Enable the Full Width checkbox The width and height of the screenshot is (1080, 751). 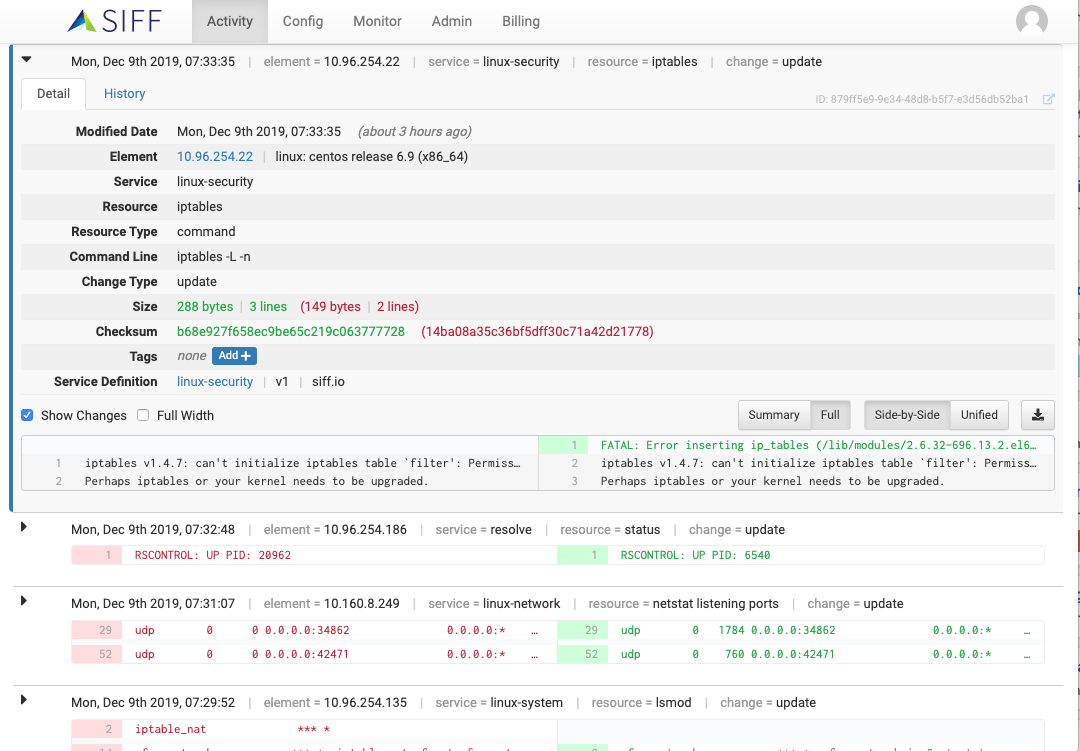pyautogui.click(x=143, y=415)
